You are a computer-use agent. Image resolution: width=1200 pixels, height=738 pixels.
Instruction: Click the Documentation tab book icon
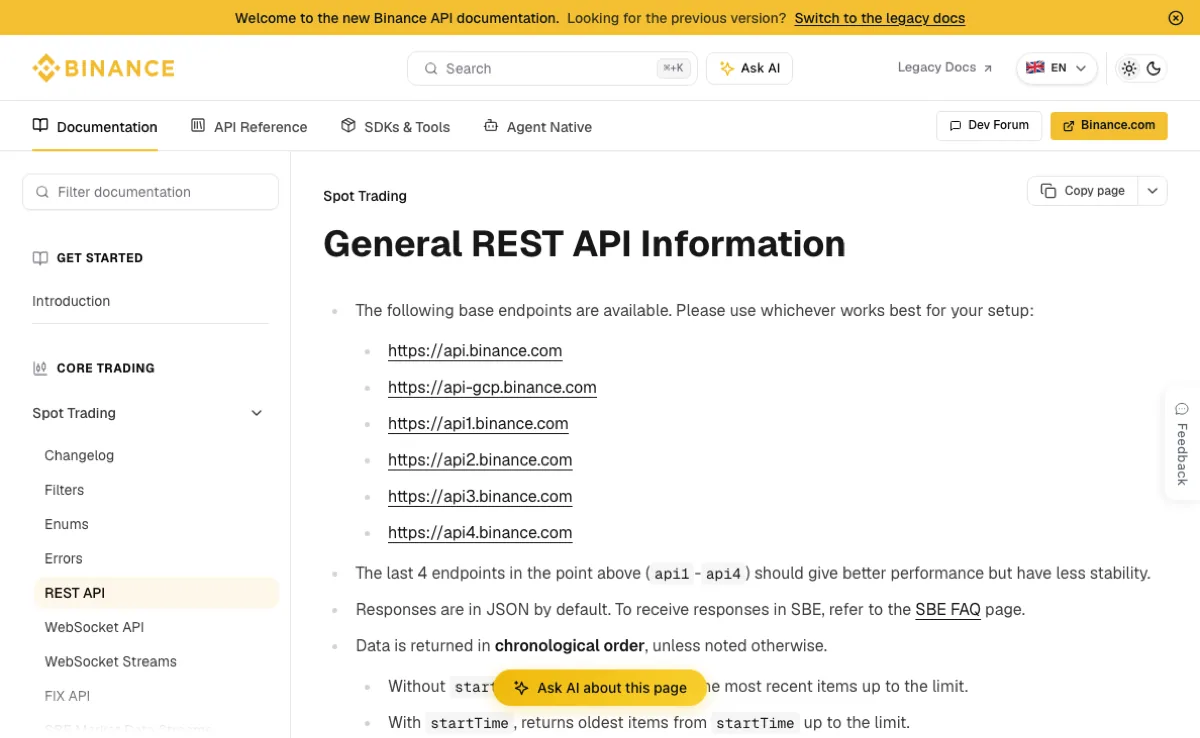[x=40, y=126]
